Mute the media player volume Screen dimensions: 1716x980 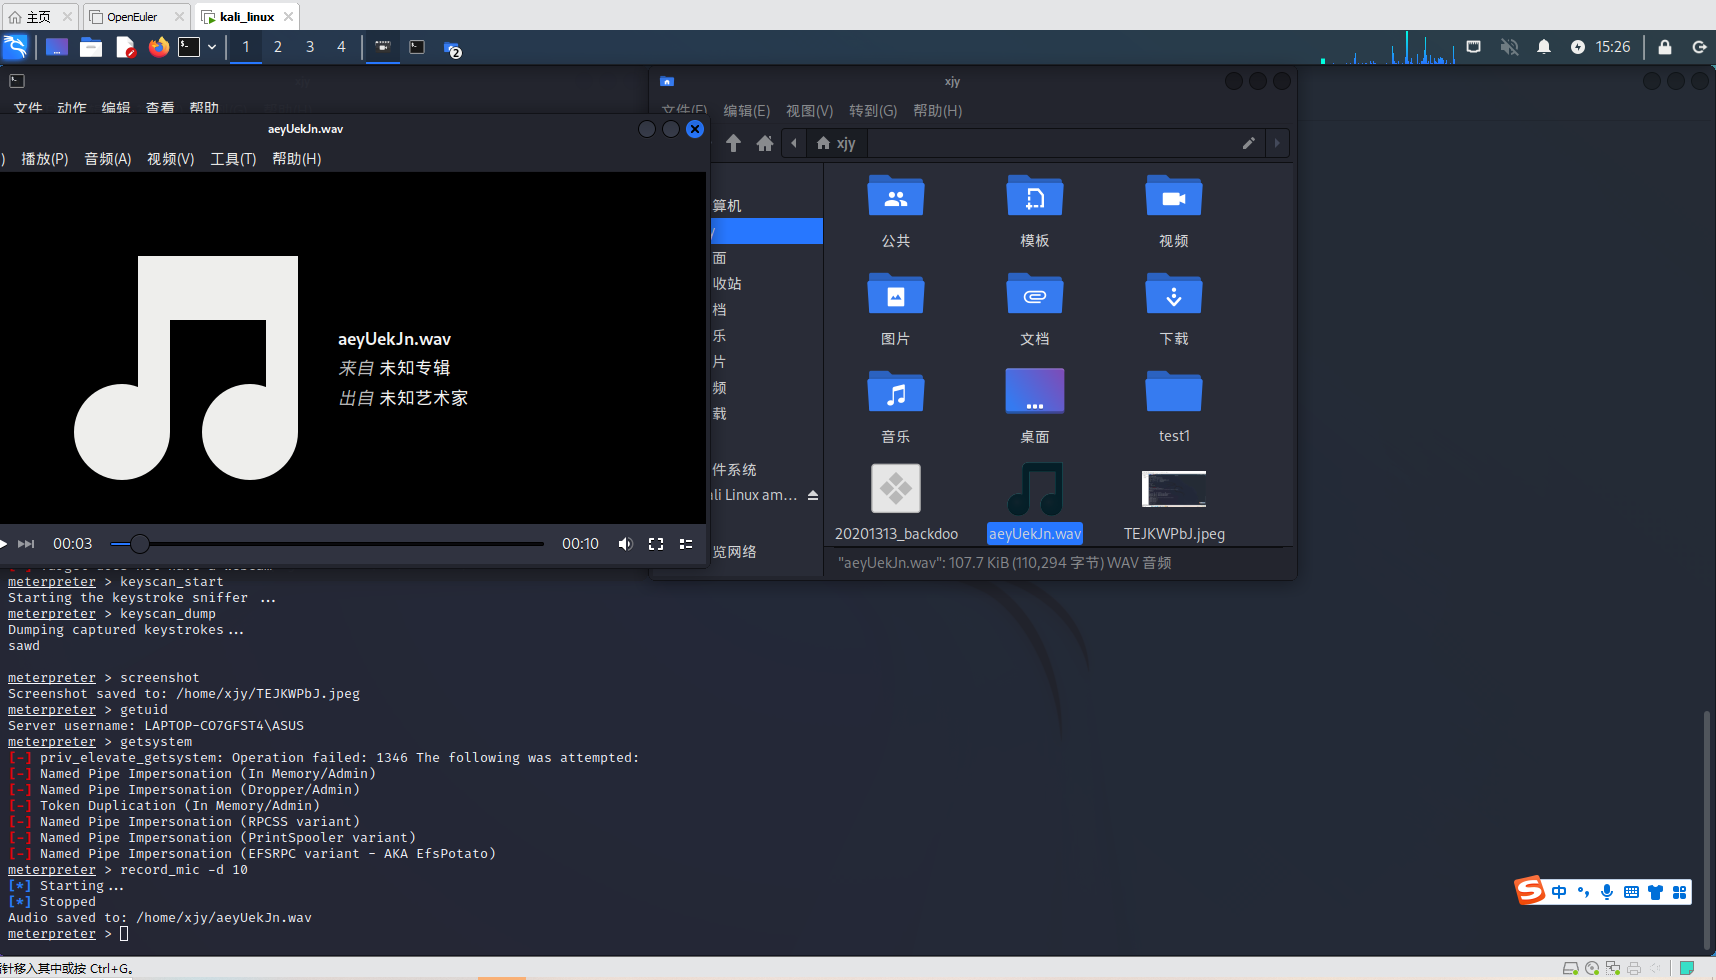[625, 544]
